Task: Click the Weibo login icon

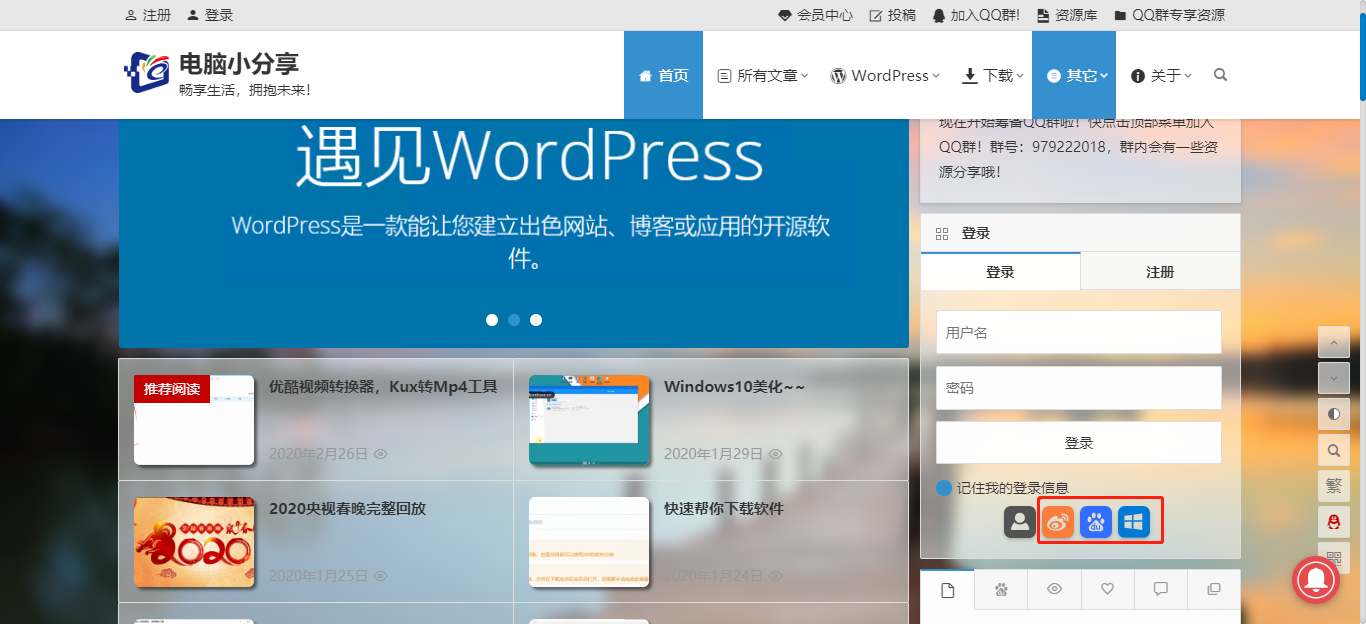Action: tap(1058, 521)
